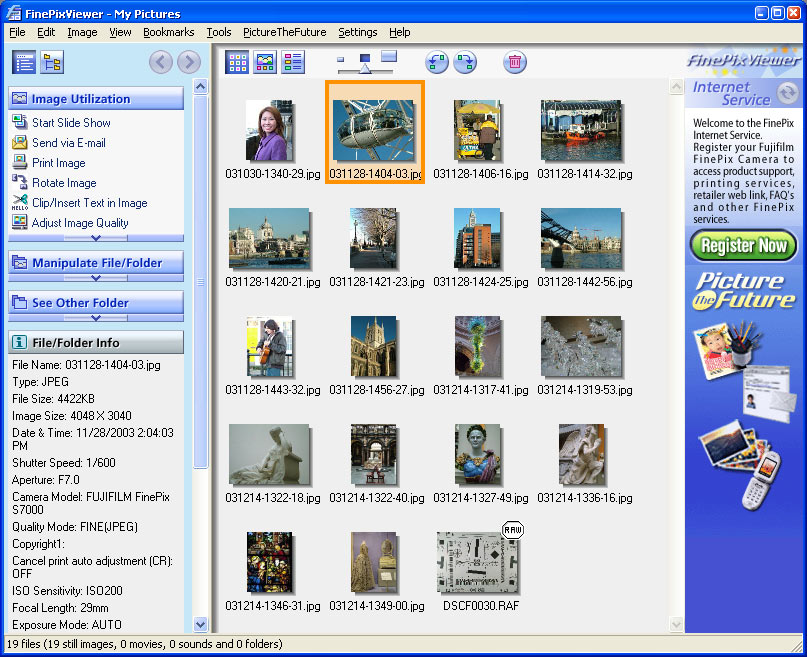Expand the Image Utilization section chevron
The image size is (807, 657).
point(96,238)
